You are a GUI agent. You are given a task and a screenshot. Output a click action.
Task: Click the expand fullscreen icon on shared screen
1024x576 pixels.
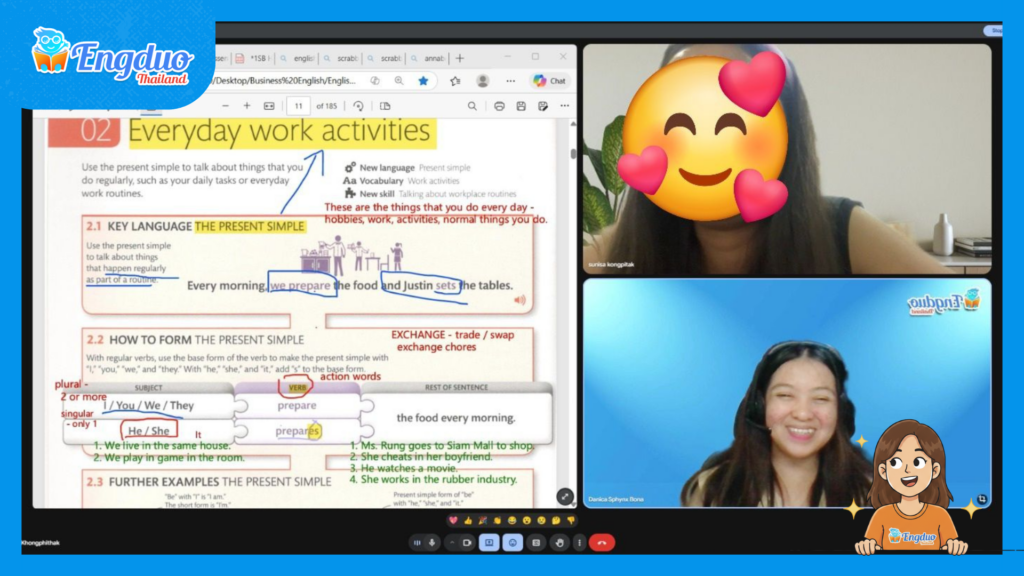565,497
